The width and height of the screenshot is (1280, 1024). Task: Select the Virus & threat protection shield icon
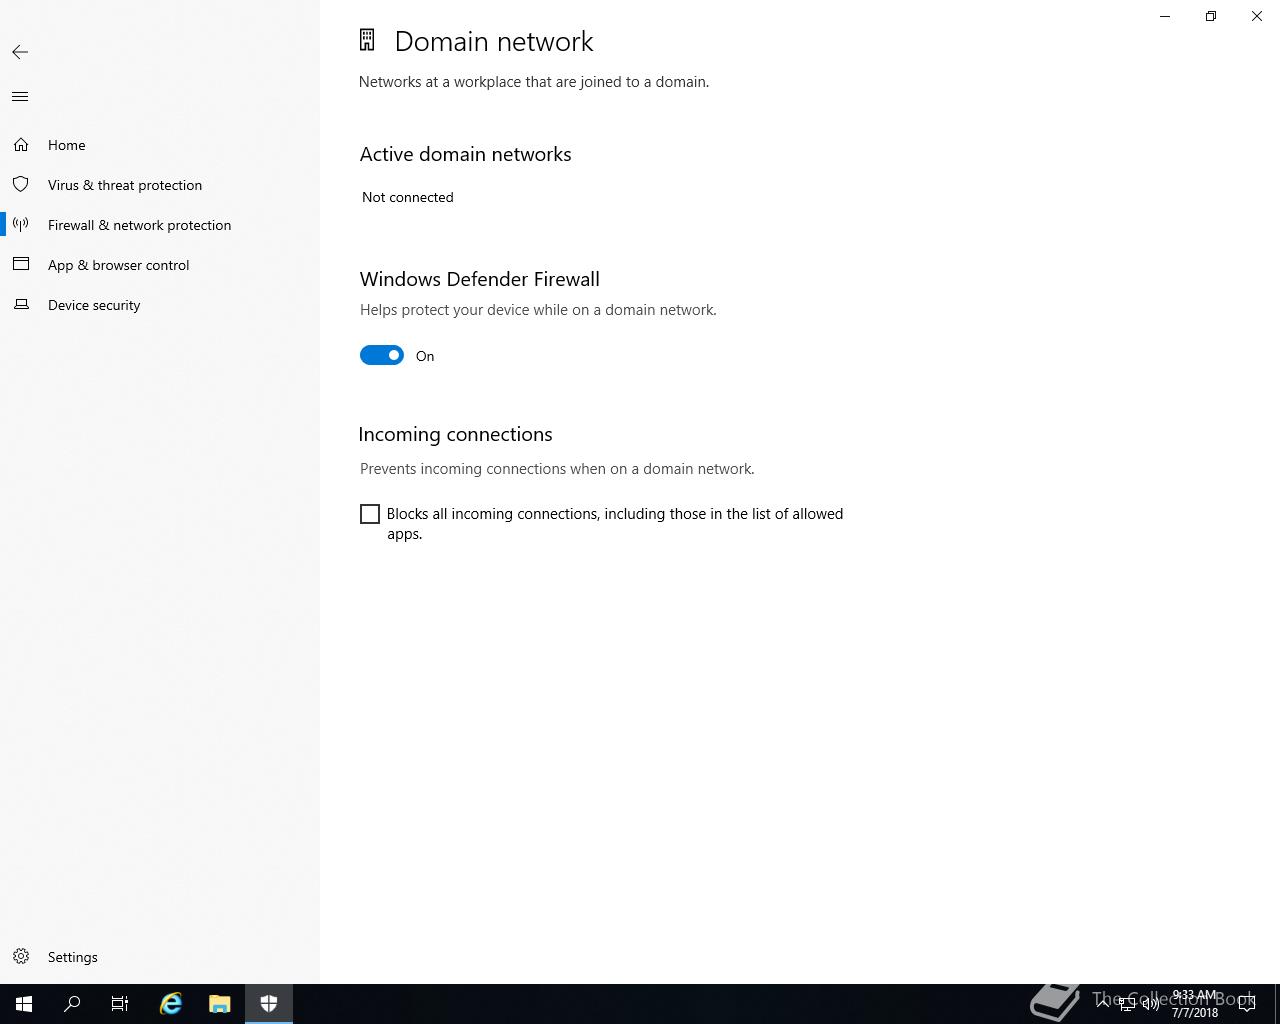click(x=21, y=185)
